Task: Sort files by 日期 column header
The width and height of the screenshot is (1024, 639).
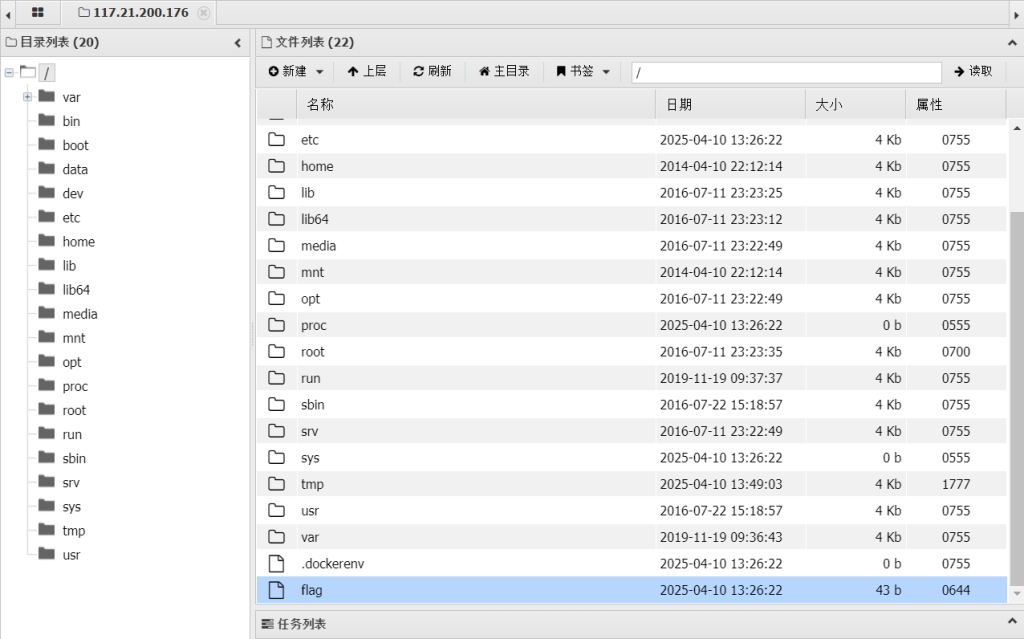Action: pyautogui.click(x=731, y=105)
